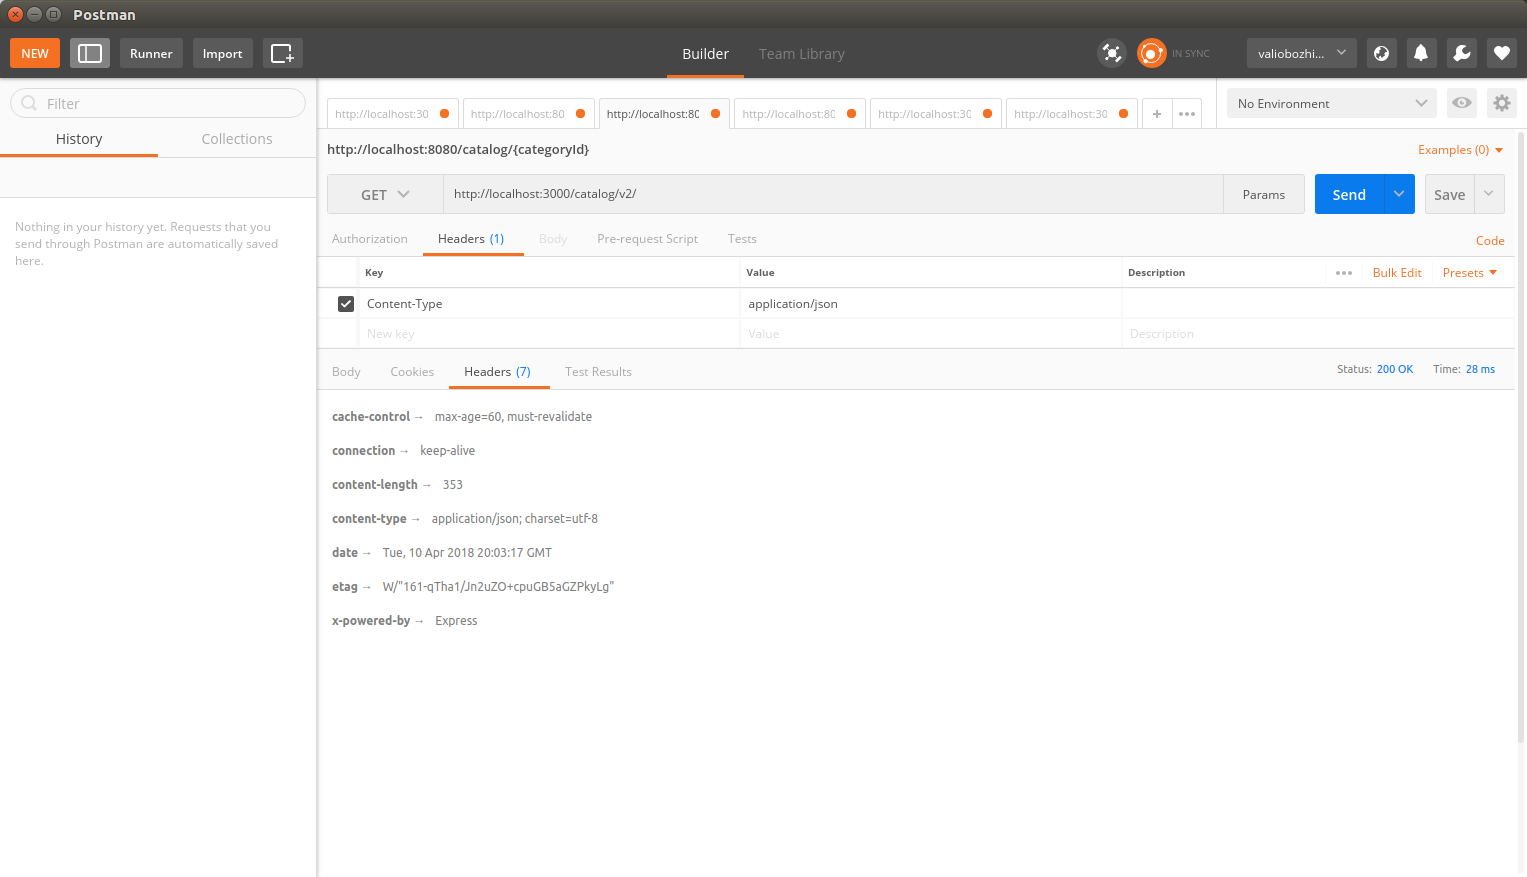Image resolution: width=1527 pixels, height=877 pixels.
Task: Select the response Headers (7) tab
Action: [497, 372]
